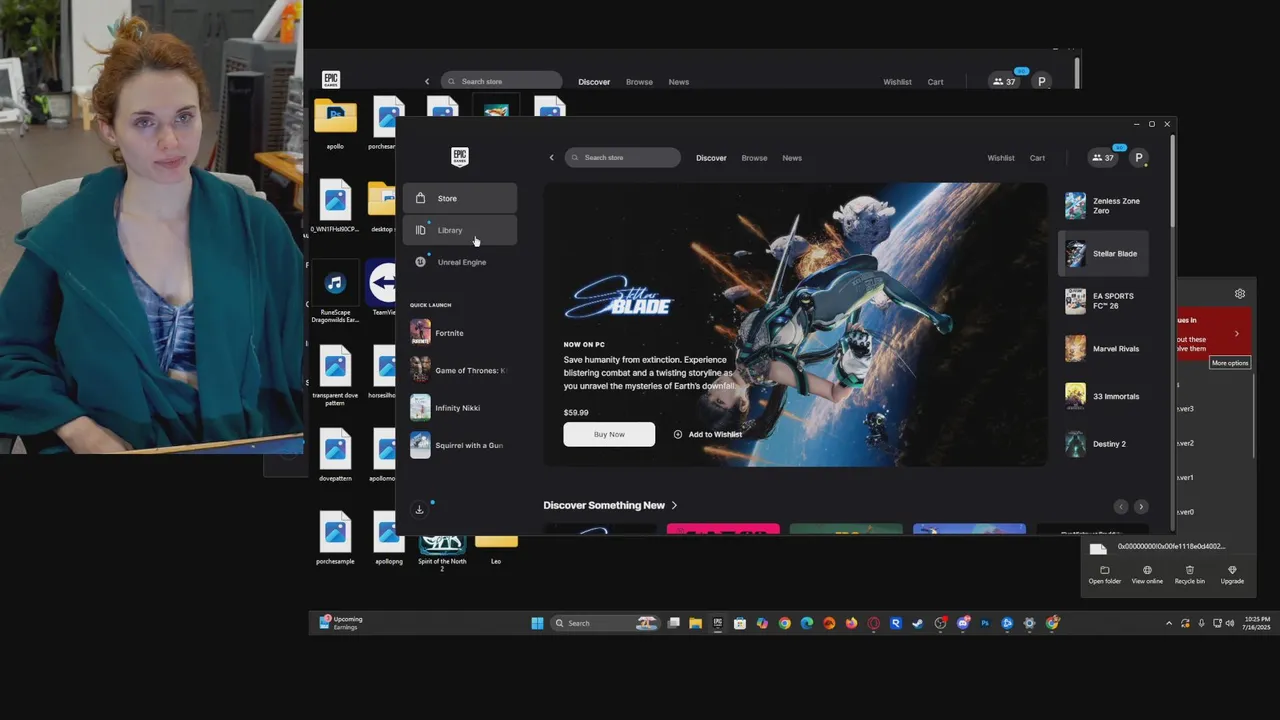Click the Epic Games logo in sidebar

coord(459,156)
